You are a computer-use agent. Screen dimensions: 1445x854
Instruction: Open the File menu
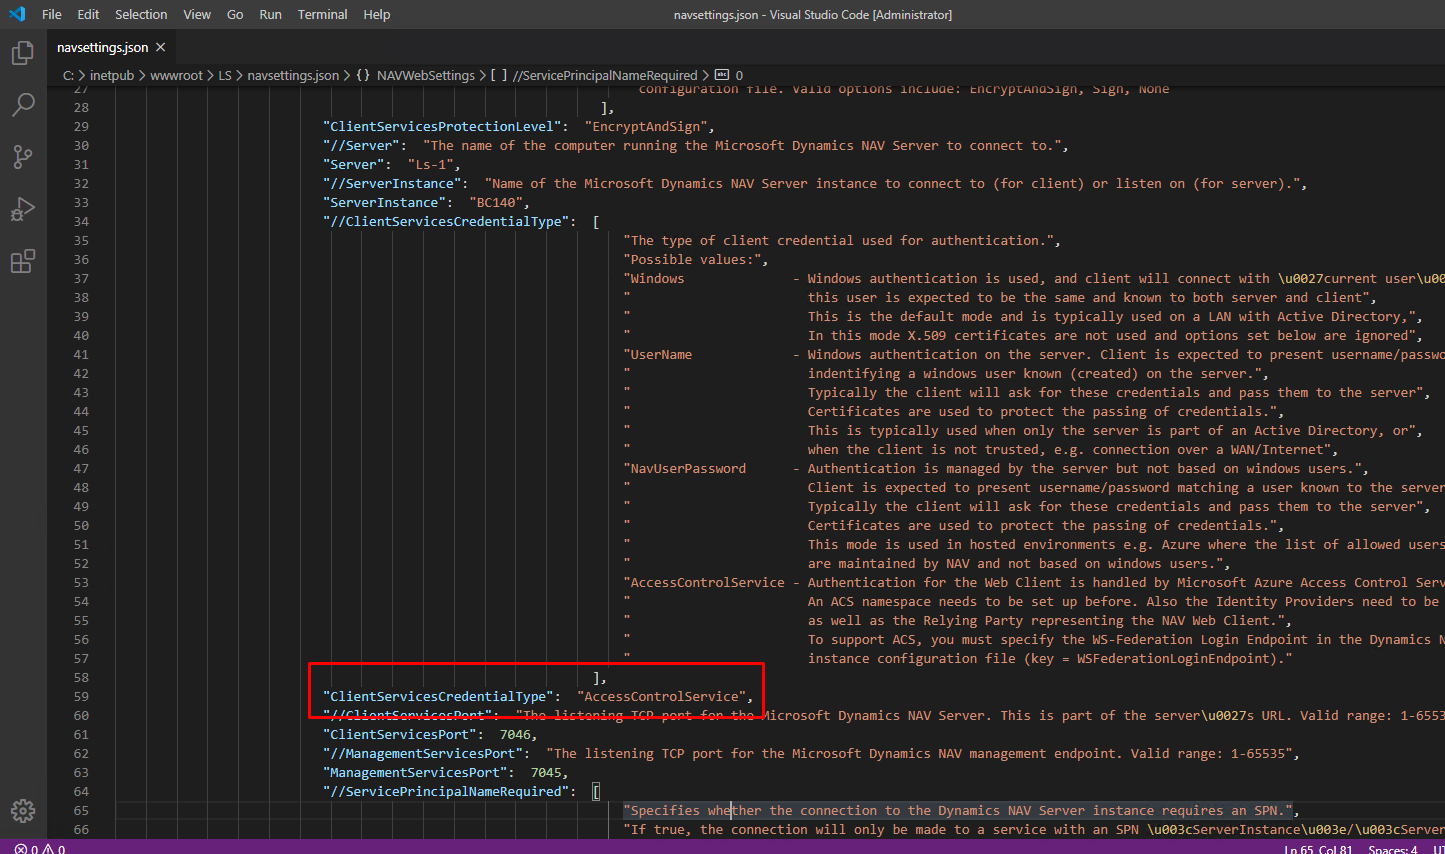click(52, 14)
